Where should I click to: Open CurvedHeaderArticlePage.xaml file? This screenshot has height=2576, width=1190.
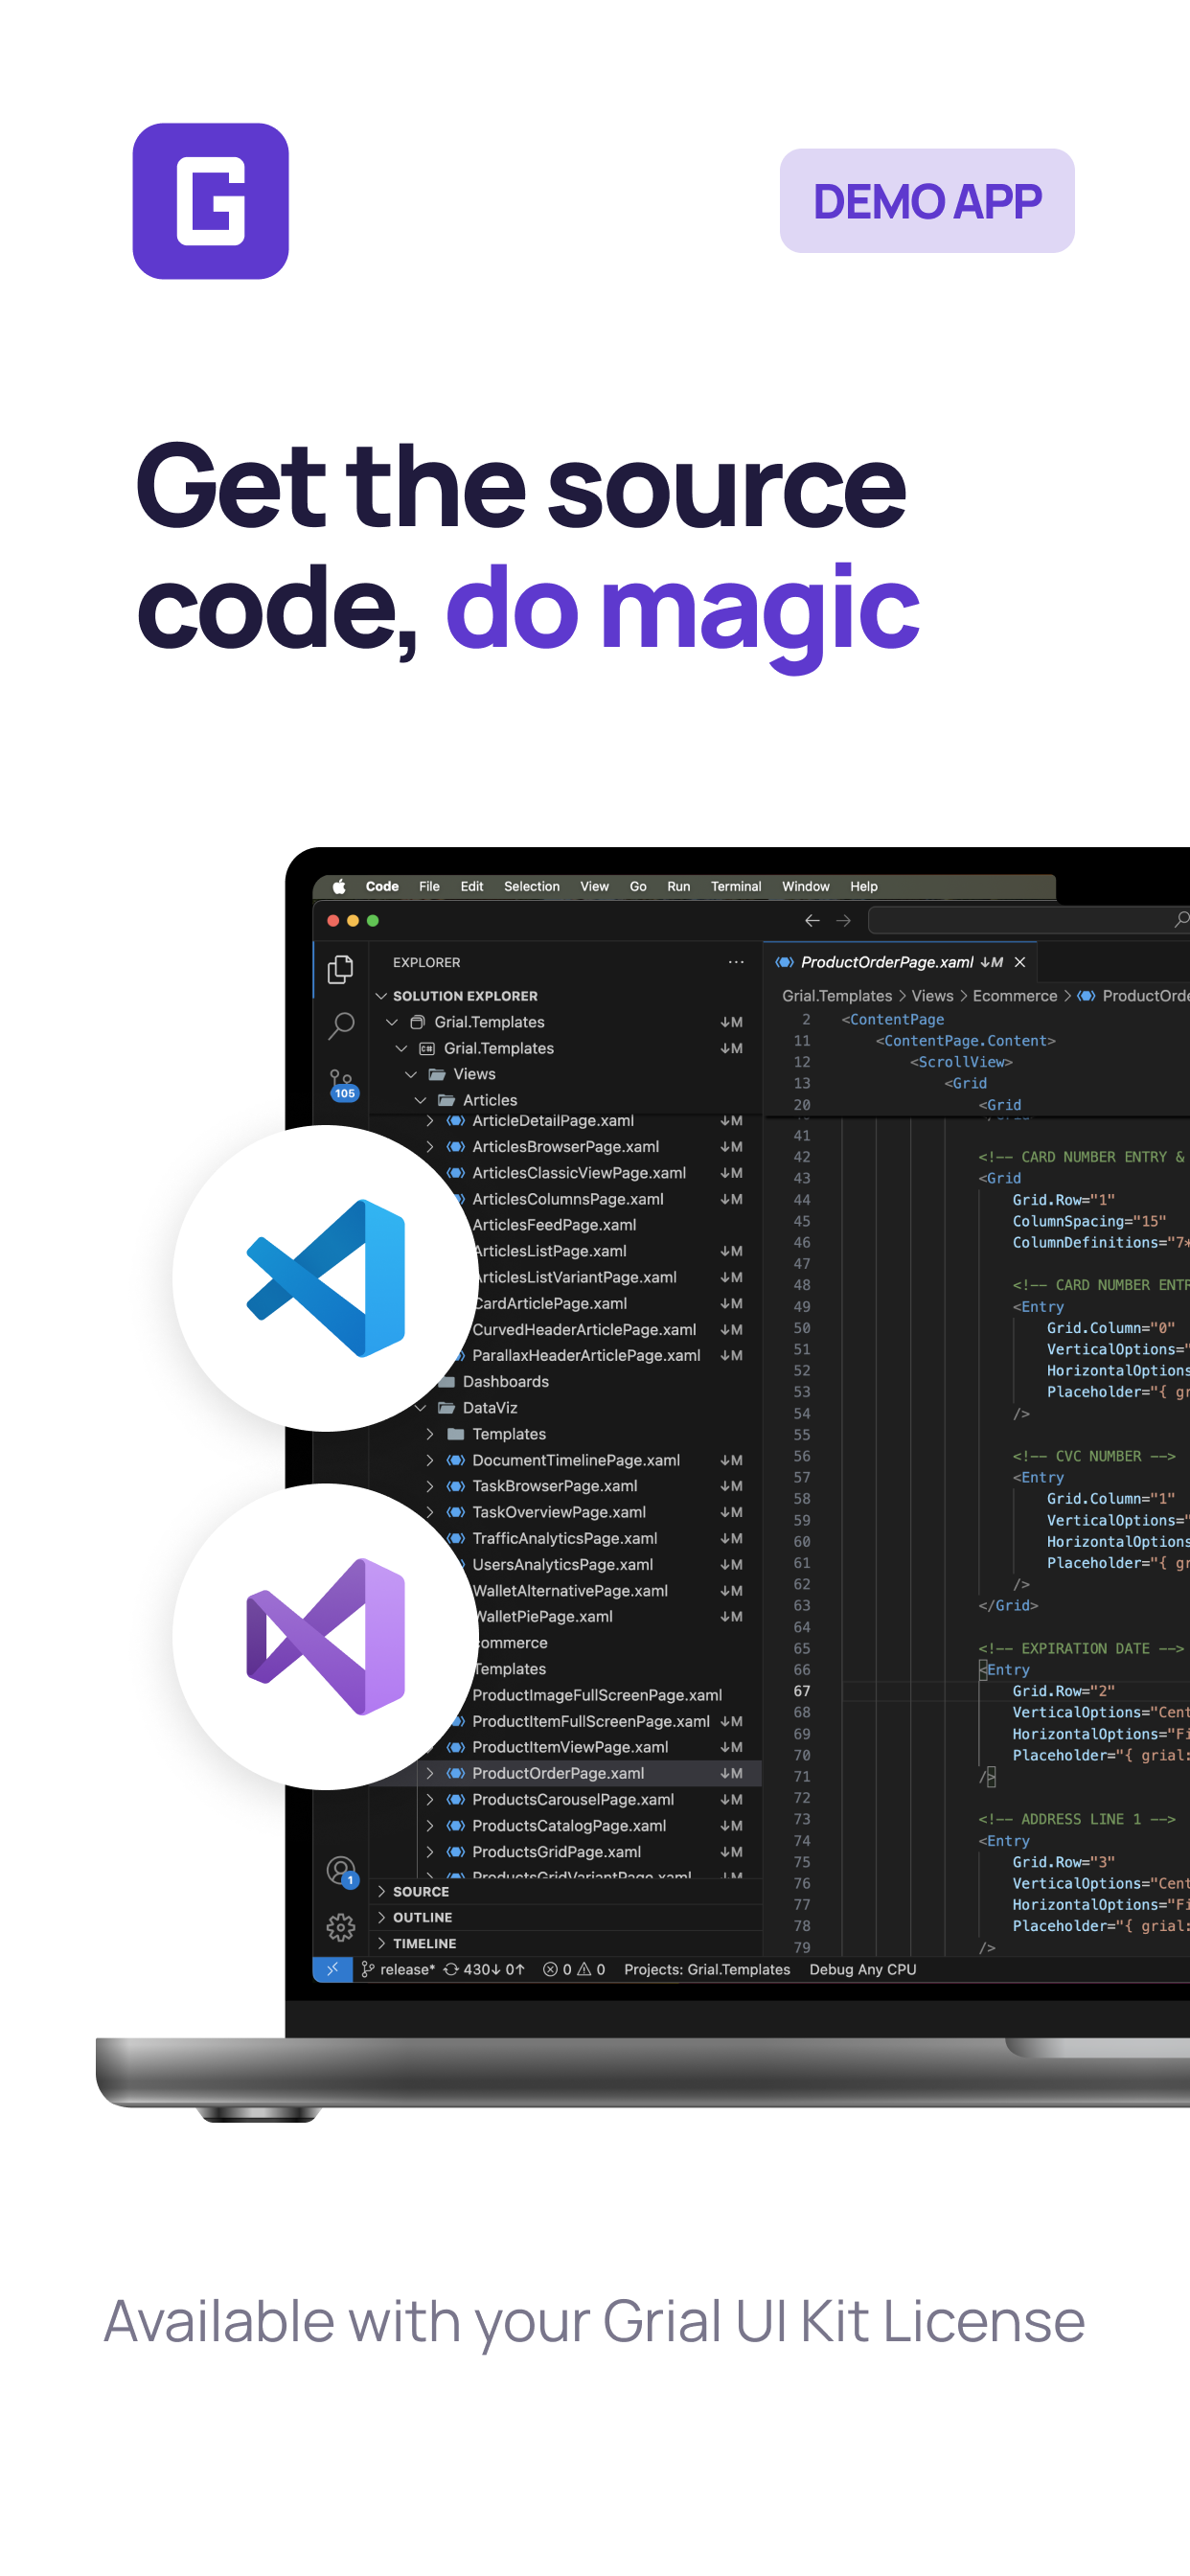tap(584, 1329)
